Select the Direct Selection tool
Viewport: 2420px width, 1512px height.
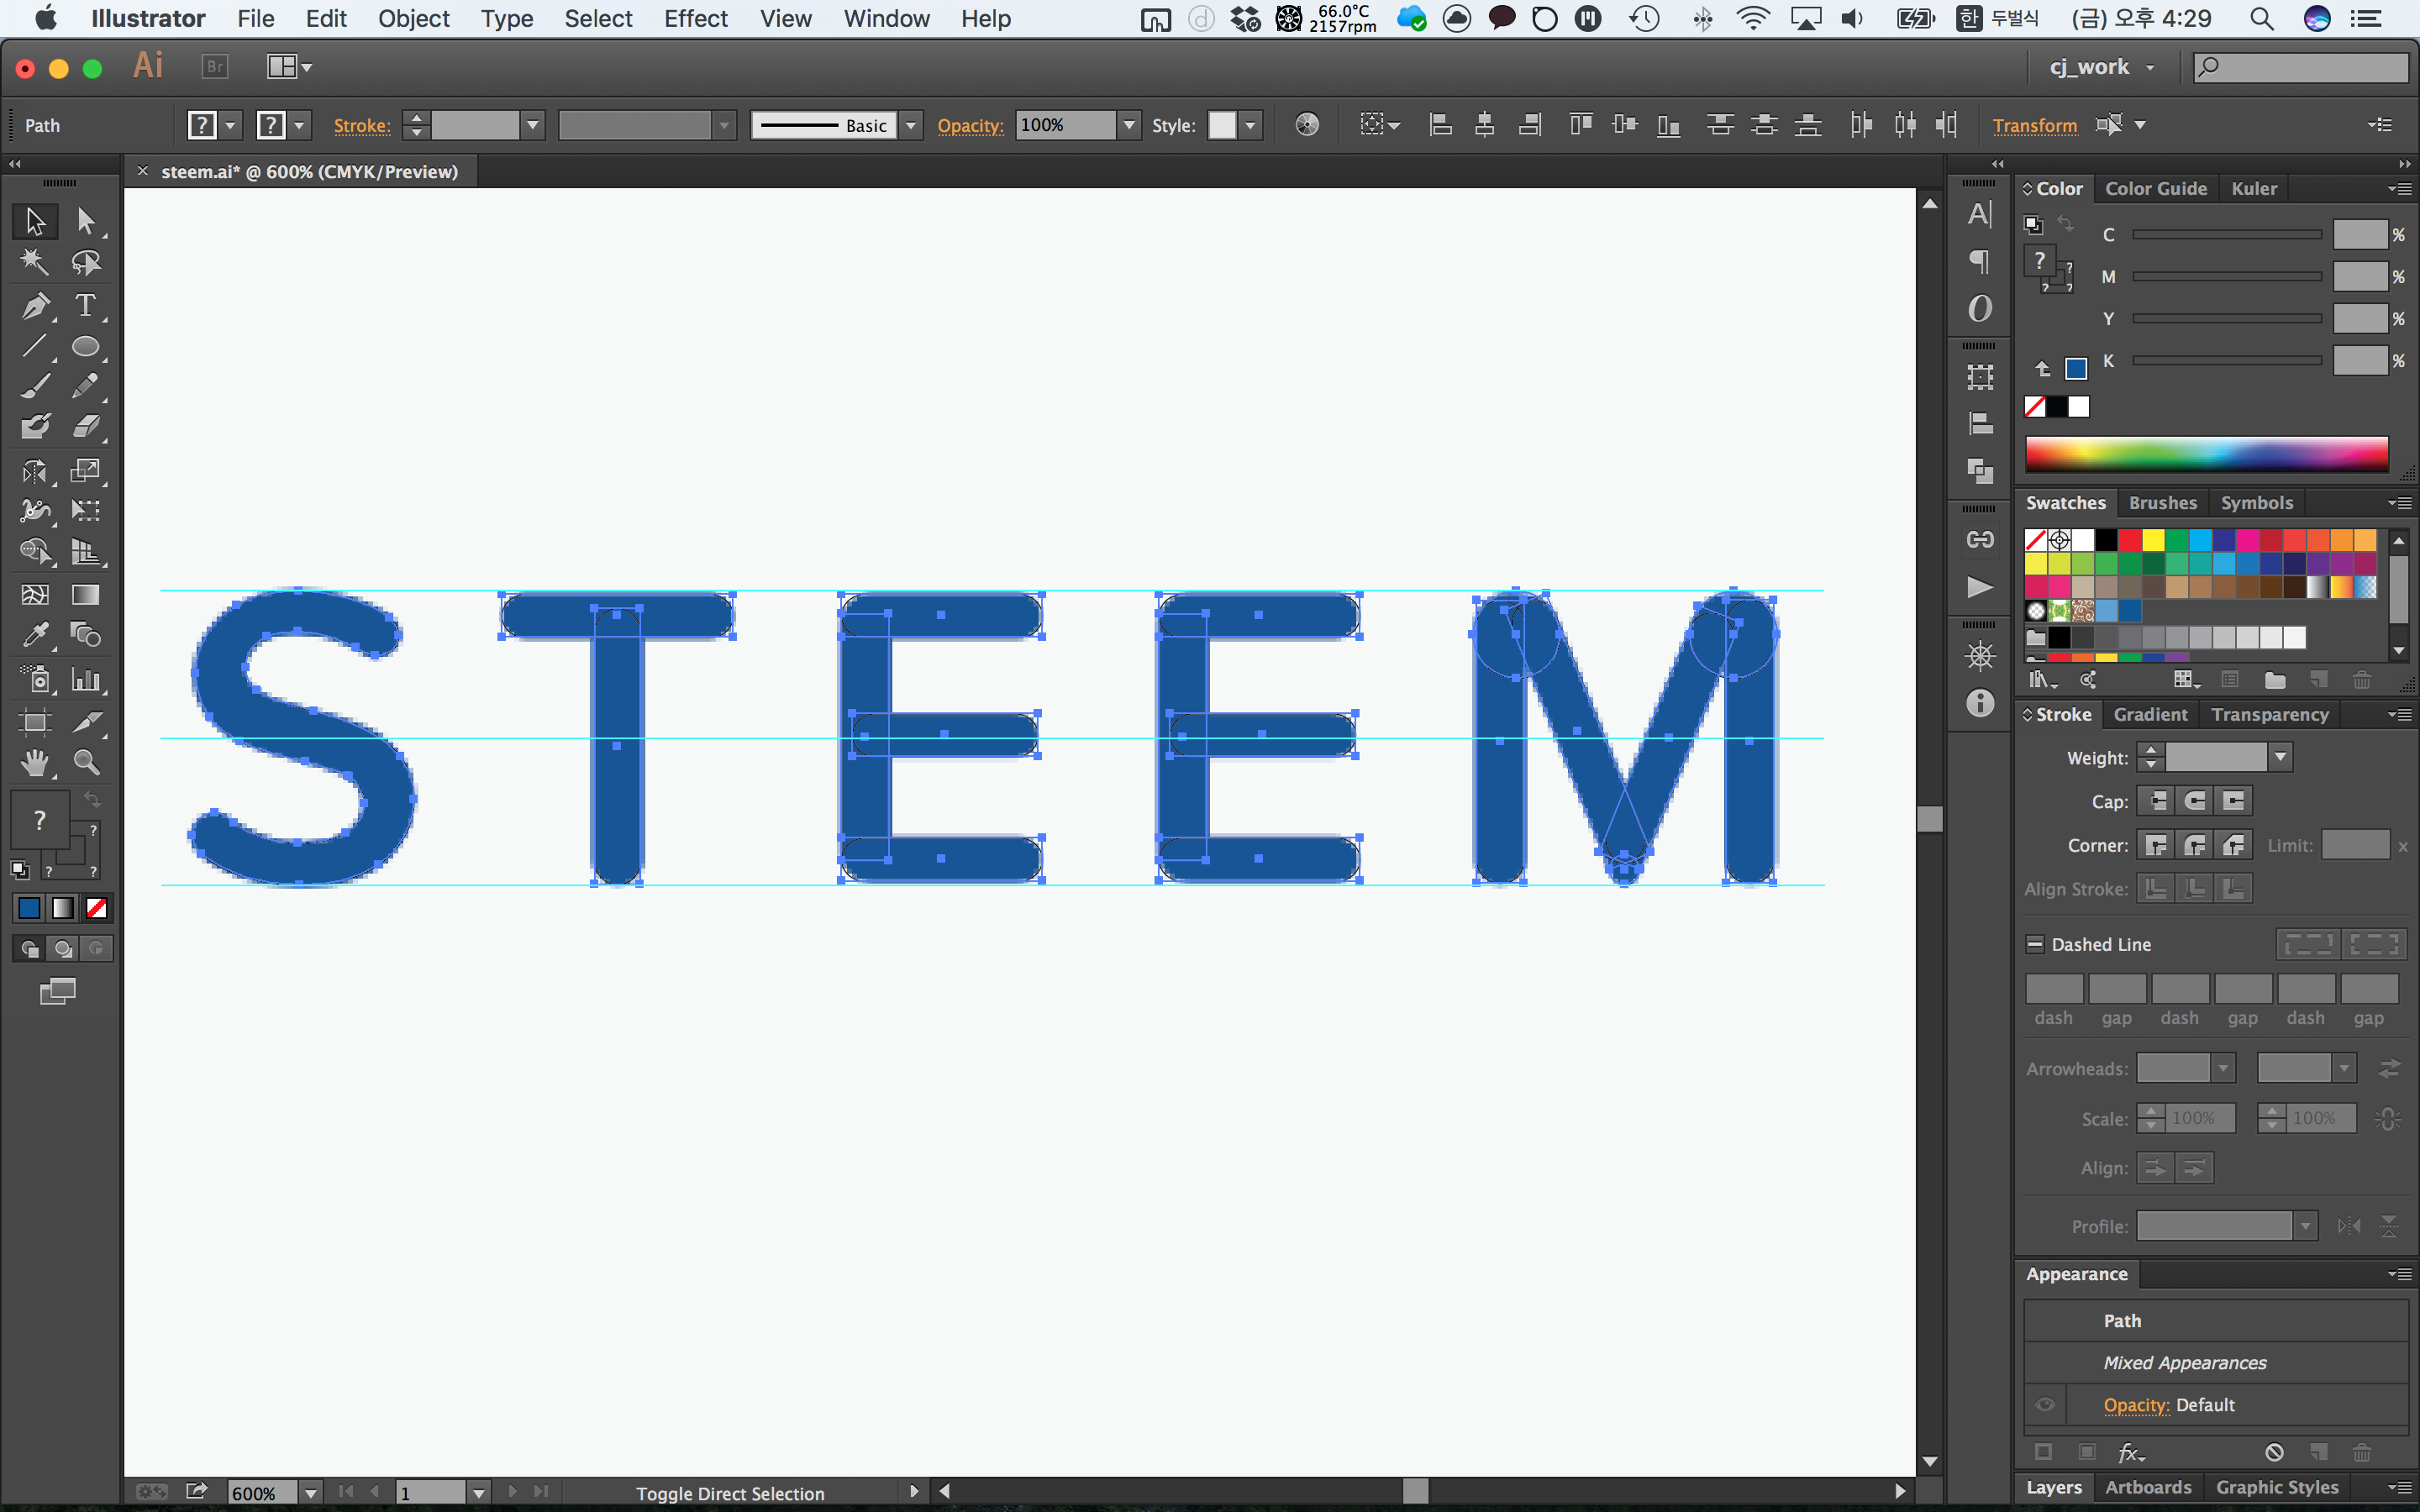pos(86,220)
